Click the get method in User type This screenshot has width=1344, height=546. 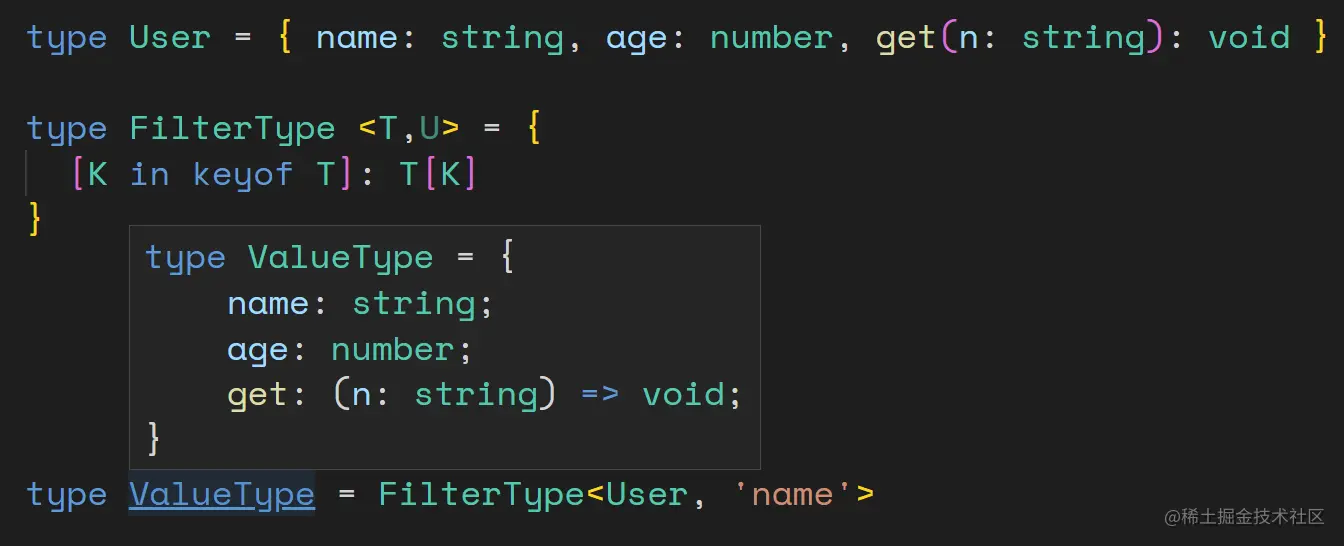(906, 38)
